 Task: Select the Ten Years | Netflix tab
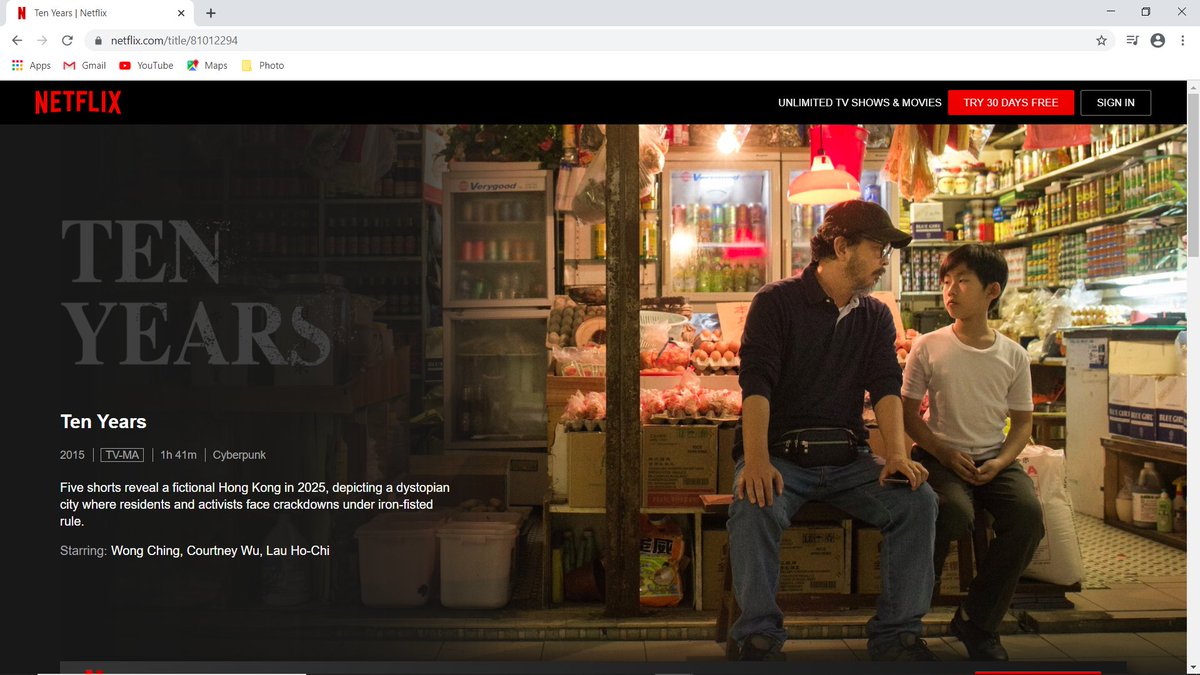(100, 13)
